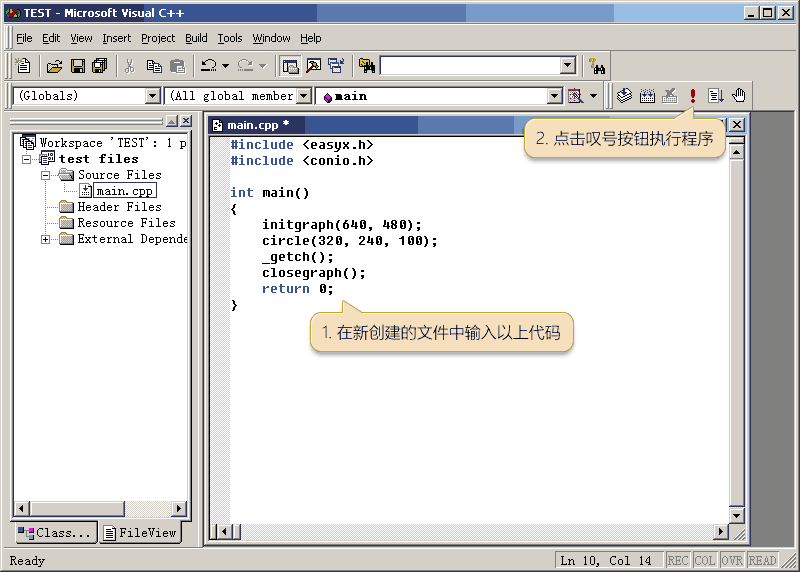Click the Save floppy disk icon
Screen dimensions: 800x572
78,66
